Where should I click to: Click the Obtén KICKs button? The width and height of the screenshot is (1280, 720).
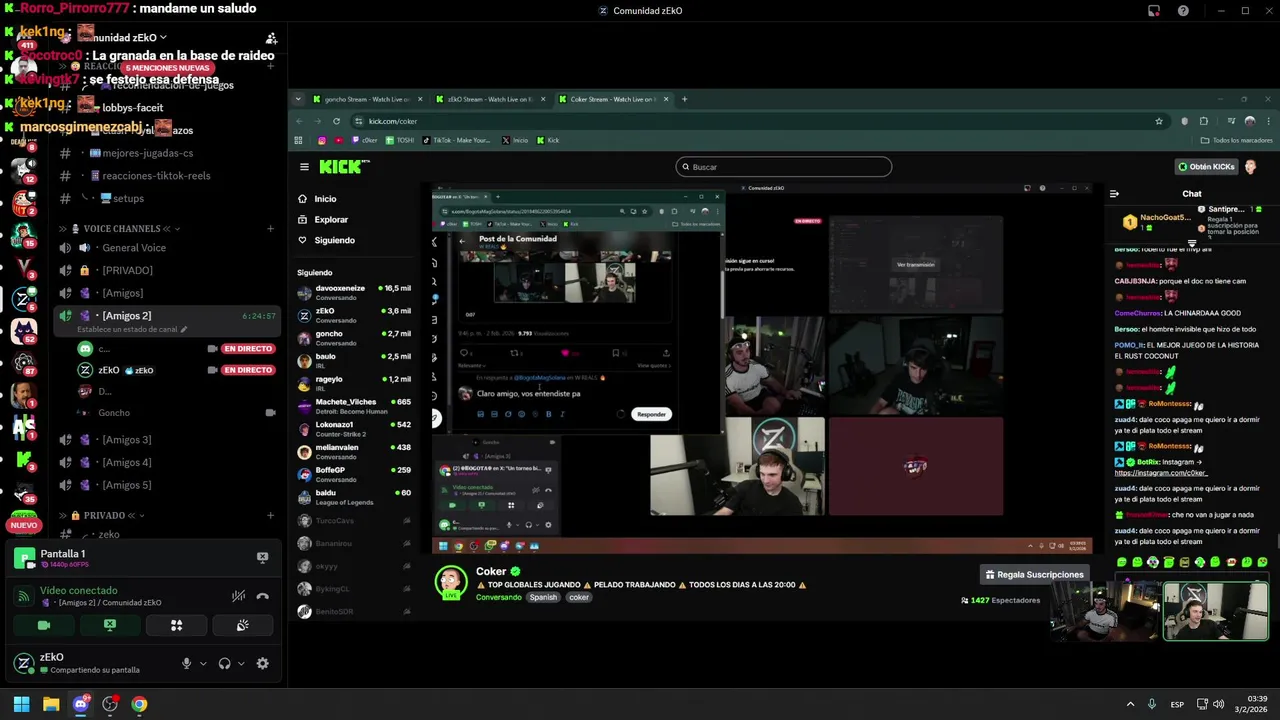[x=1206, y=167]
